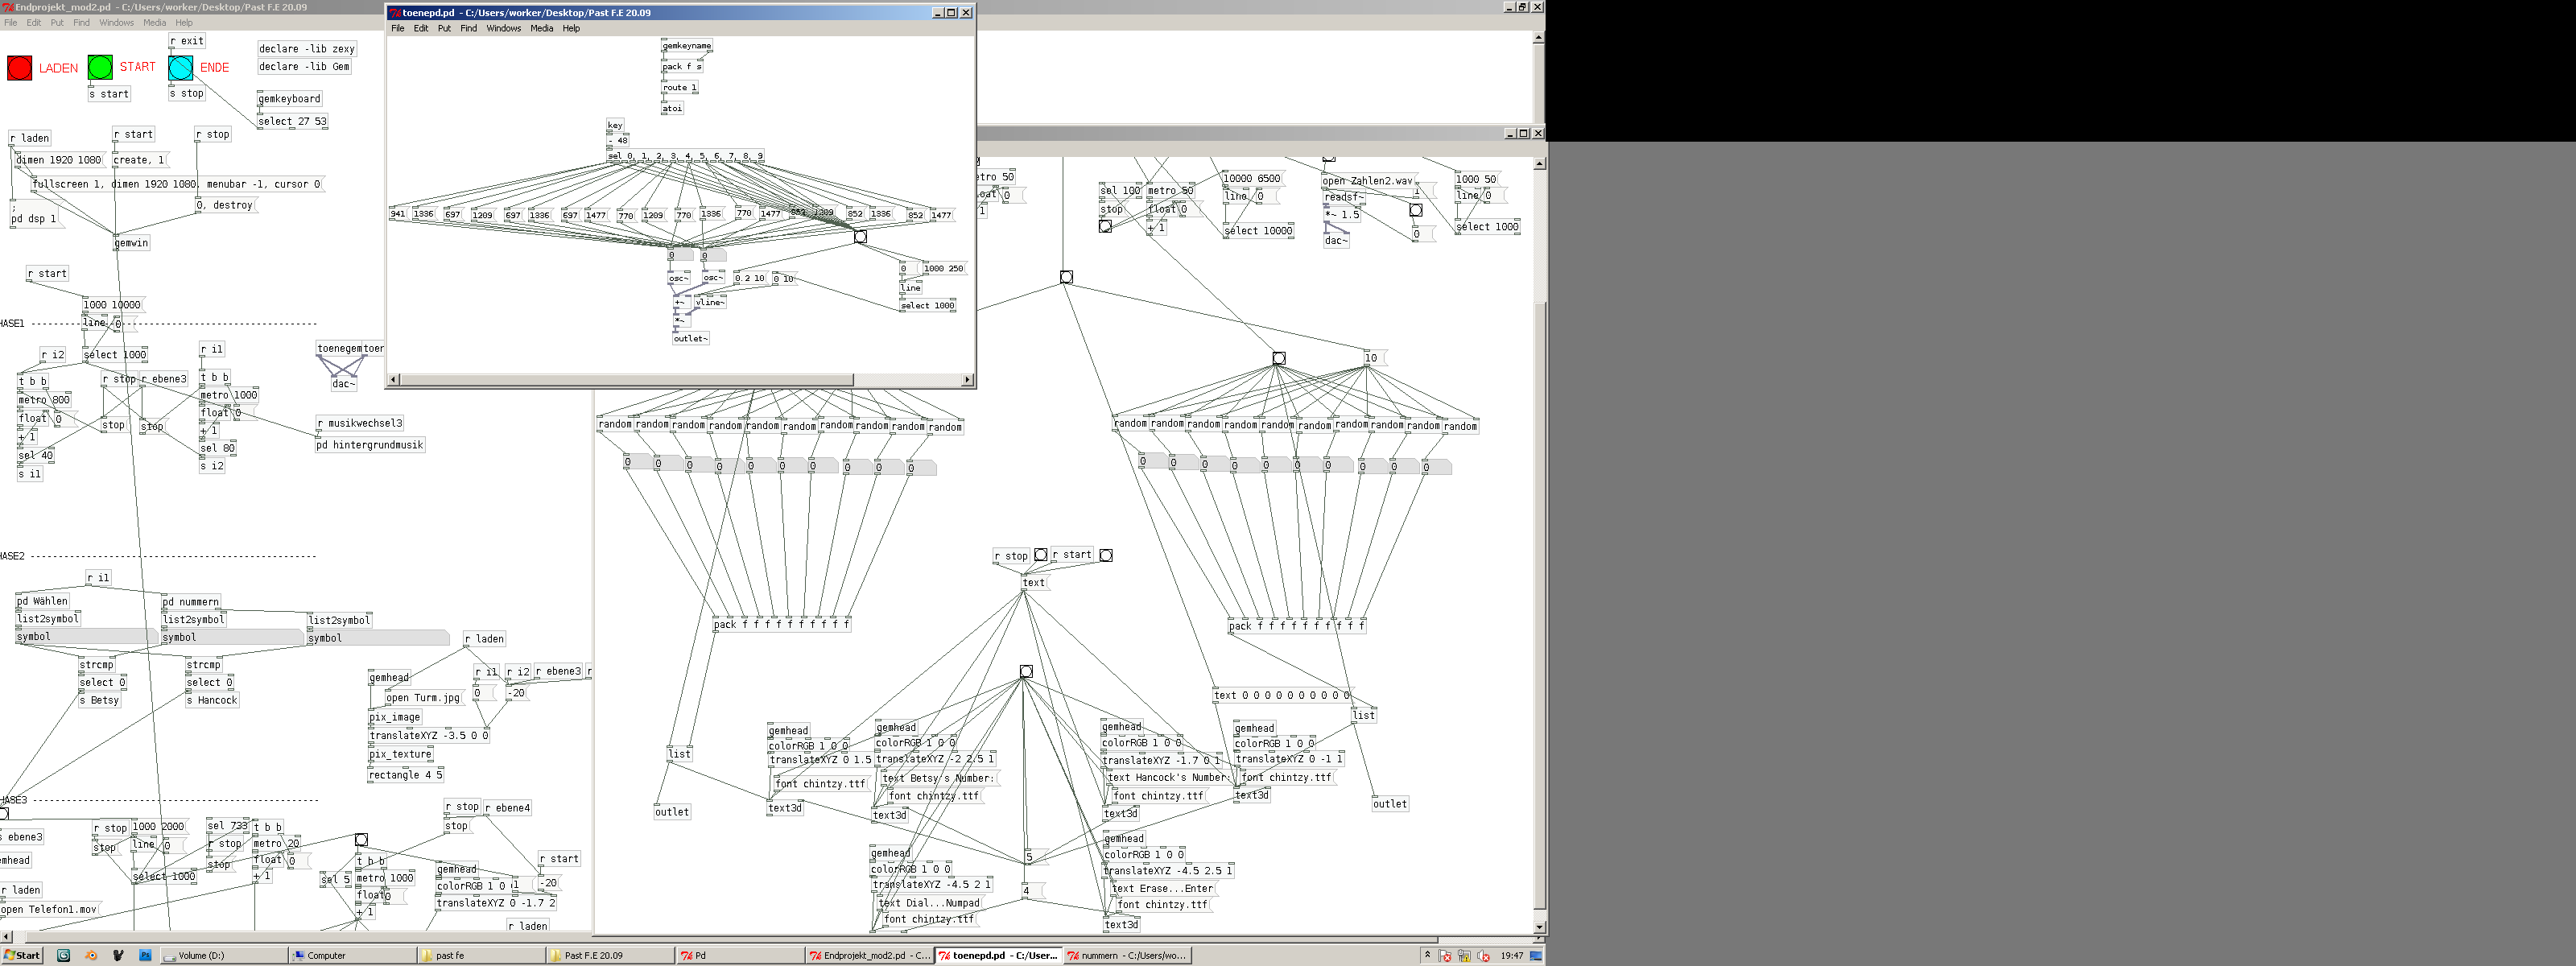Click the Pd icon in toenepd.pd title bar
Screen dimensions: 2576x966
click(x=395, y=13)
